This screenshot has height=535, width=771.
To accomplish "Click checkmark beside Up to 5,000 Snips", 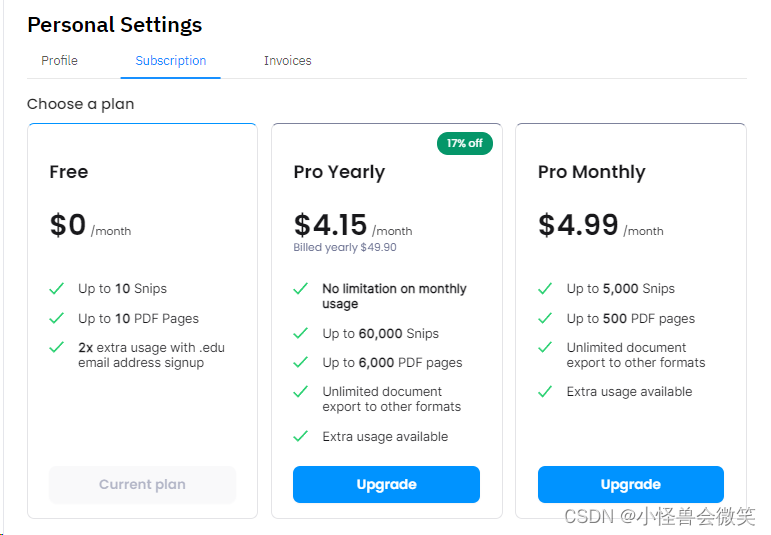I will coord(545,289).
